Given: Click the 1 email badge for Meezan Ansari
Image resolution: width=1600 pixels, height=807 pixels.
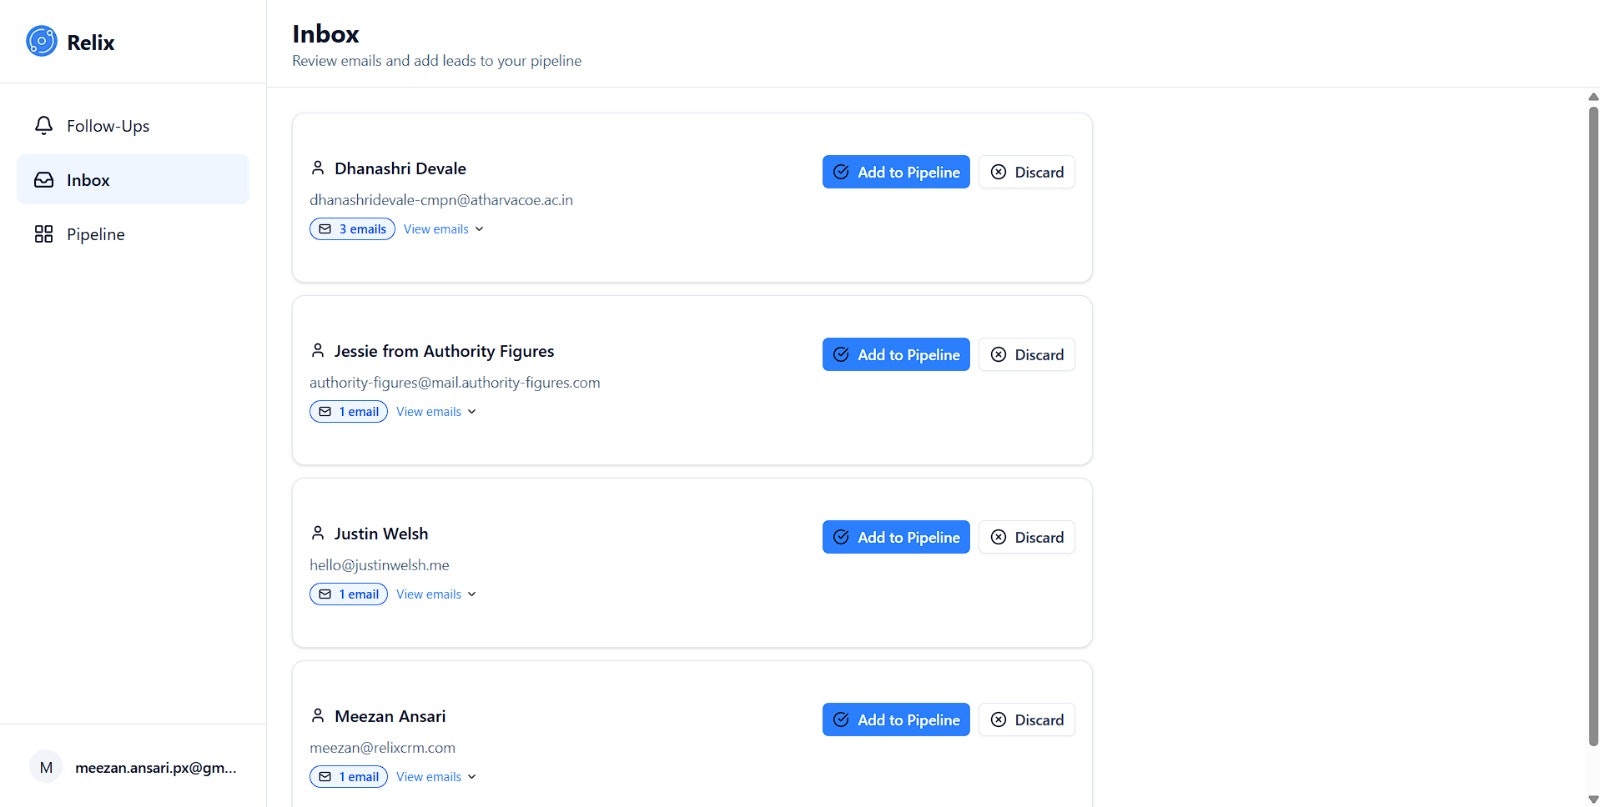Looking at the screenshot, I should [348, 776].
